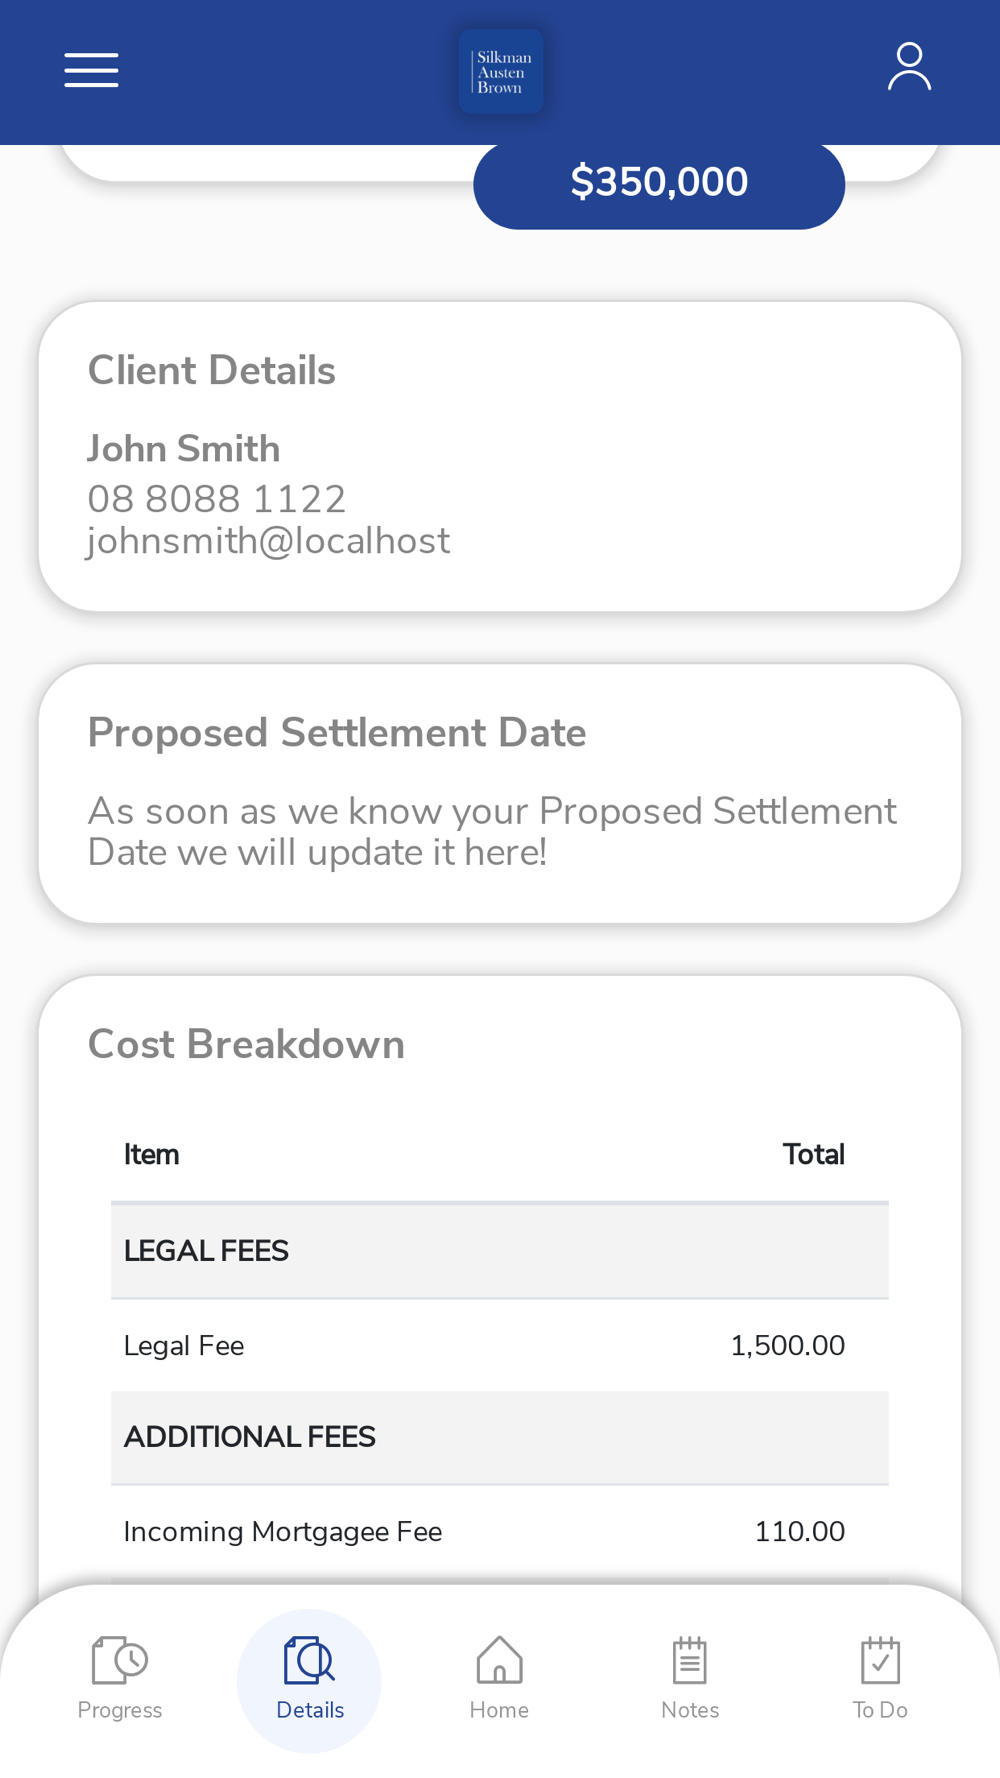The height and width of the screenshot is (1778, 1000).
Task: Open the hamburger menu
Action: coord(91,70)
